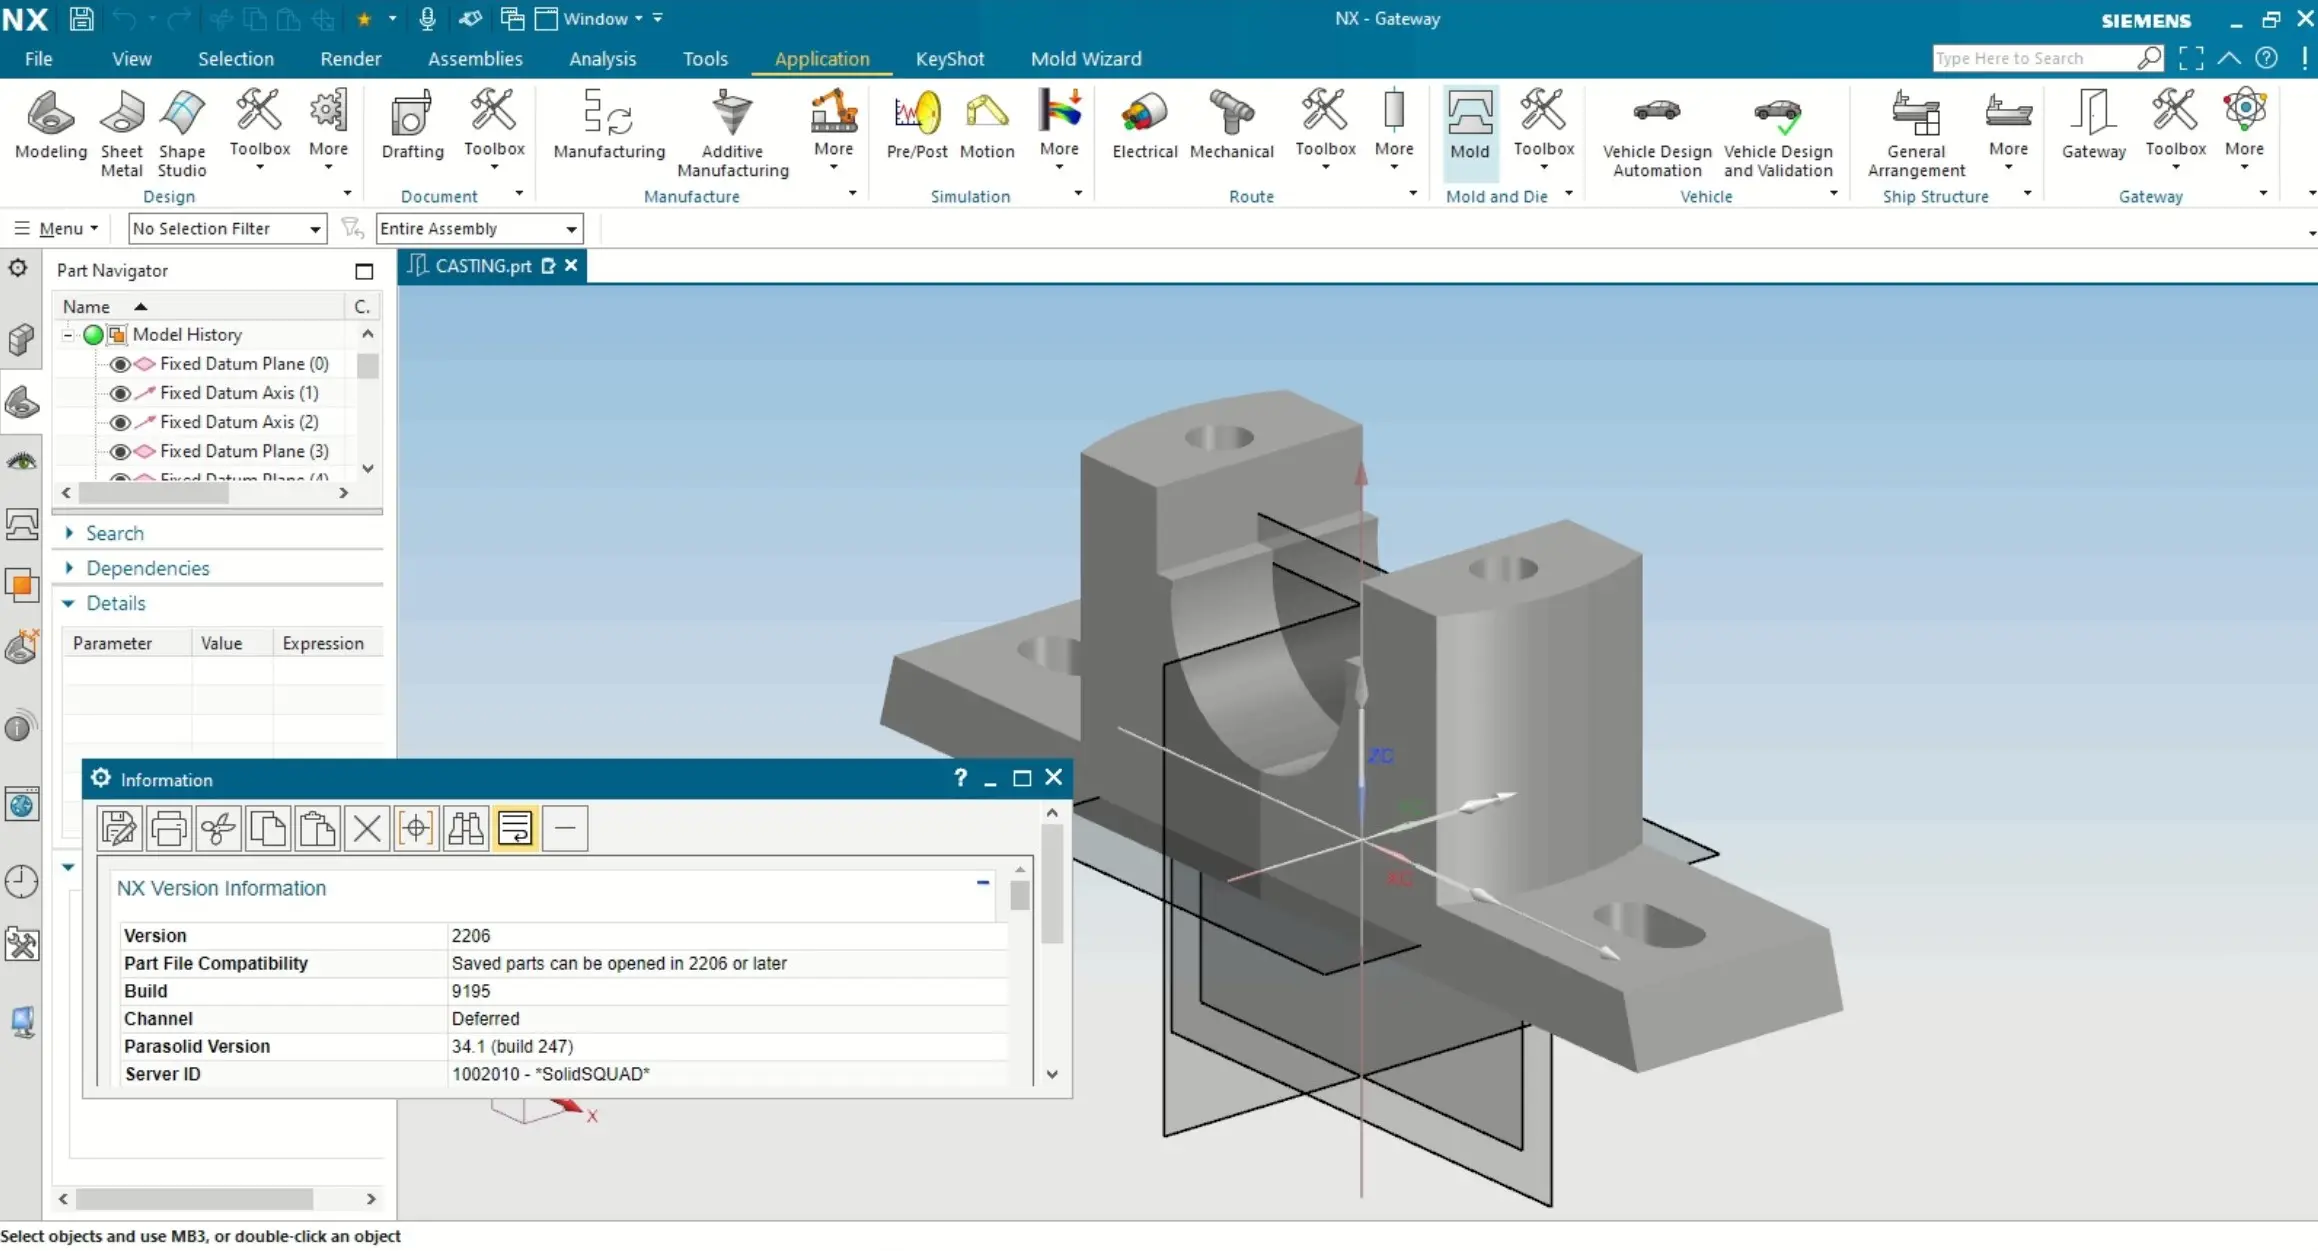Viewport: 2318px width, 1251px height.
Task: Click the Parameter column header in Details
Action: coord(127,643)
